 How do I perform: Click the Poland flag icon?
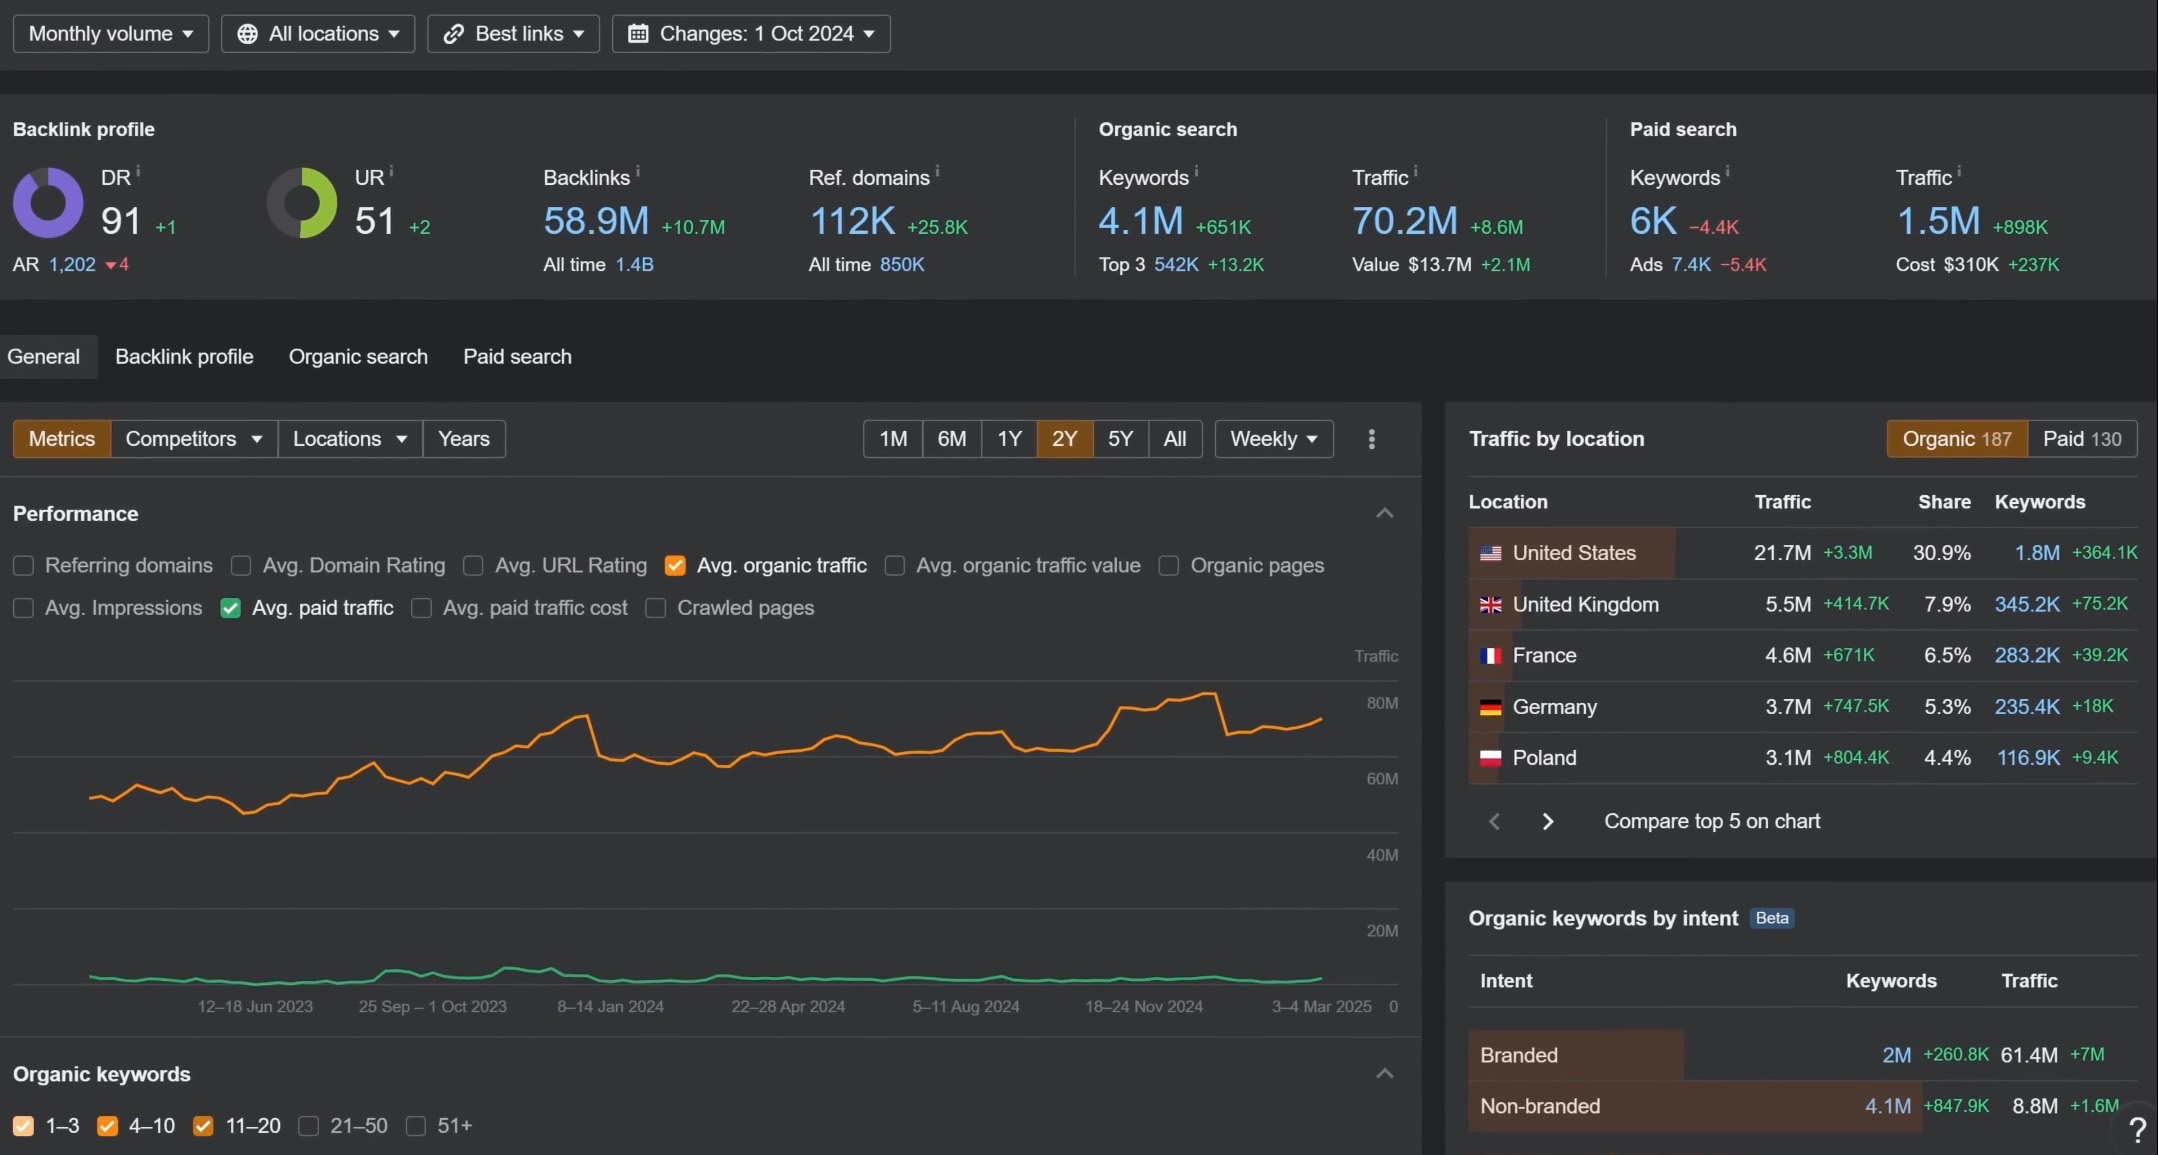tap(1490, 758)
